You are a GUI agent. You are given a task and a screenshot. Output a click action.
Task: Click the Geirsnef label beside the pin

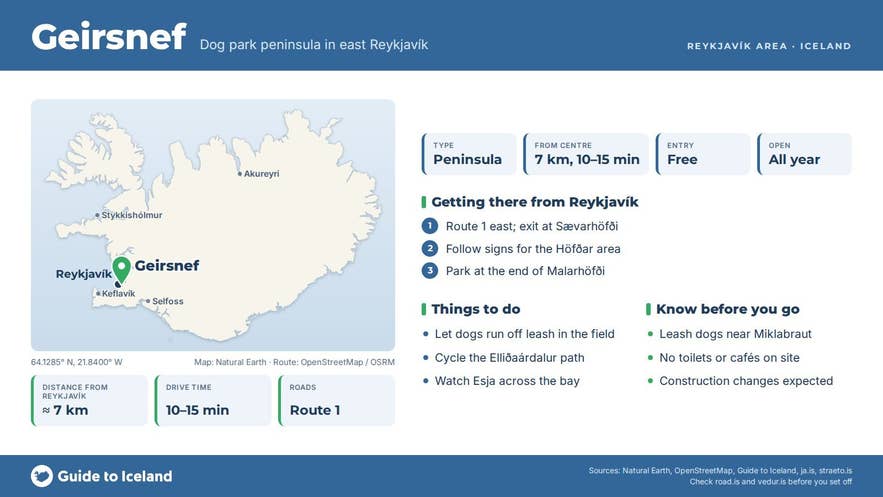click(167, 266)
